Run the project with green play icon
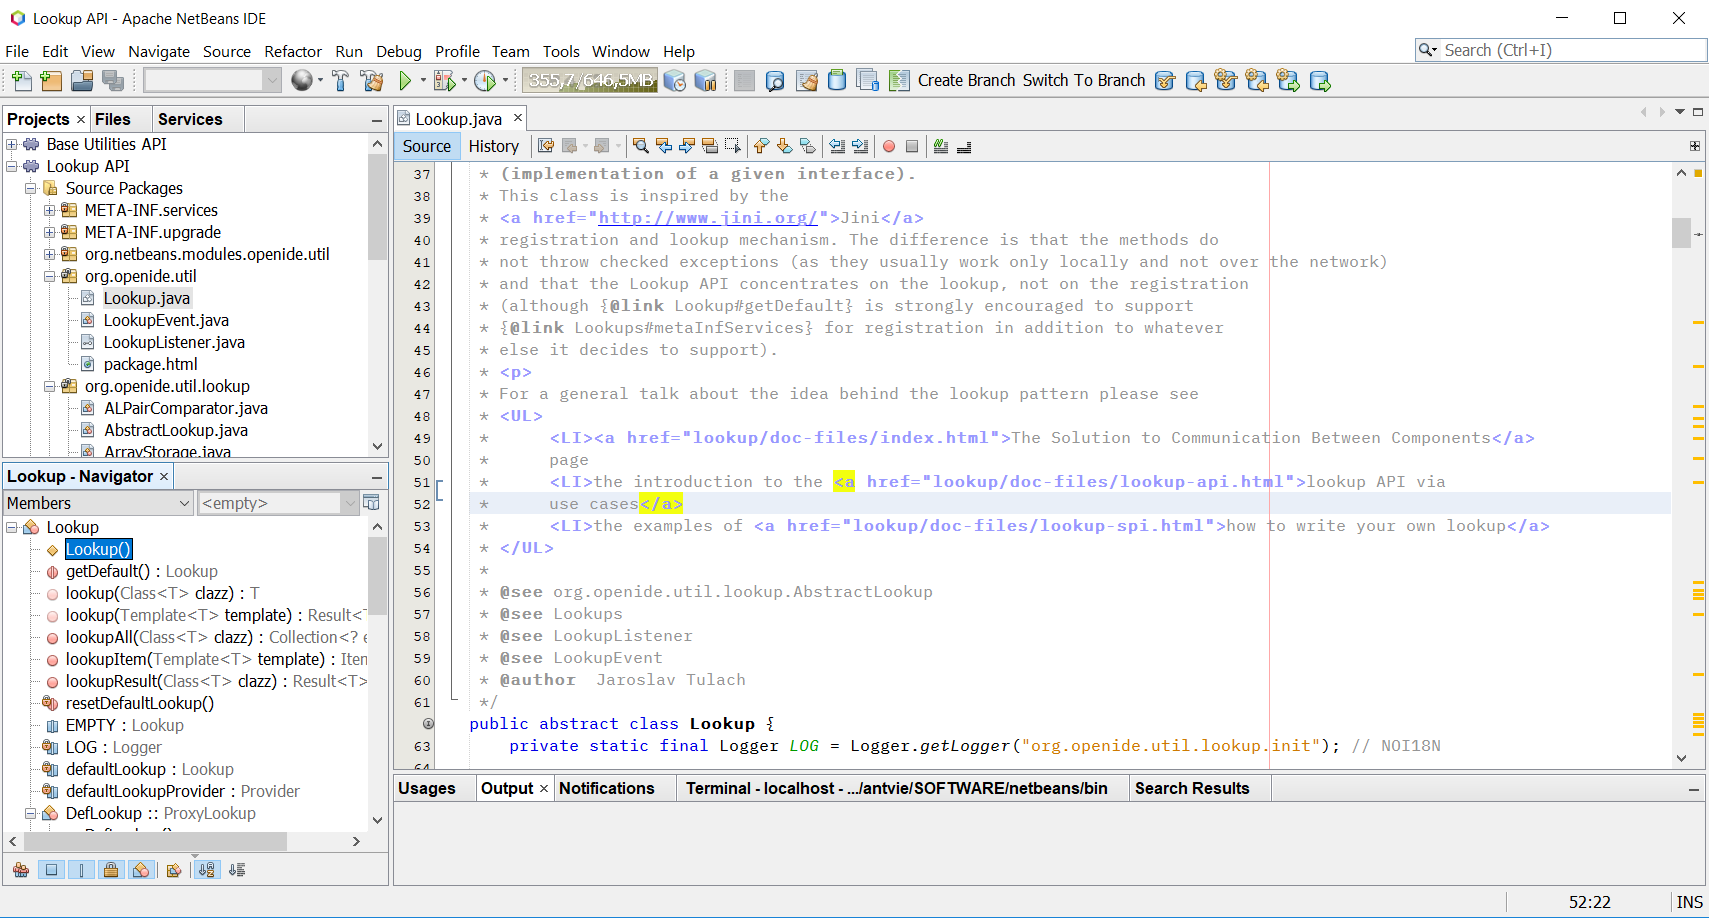Viewport: 1709px width, 918px height. (405, 81)
